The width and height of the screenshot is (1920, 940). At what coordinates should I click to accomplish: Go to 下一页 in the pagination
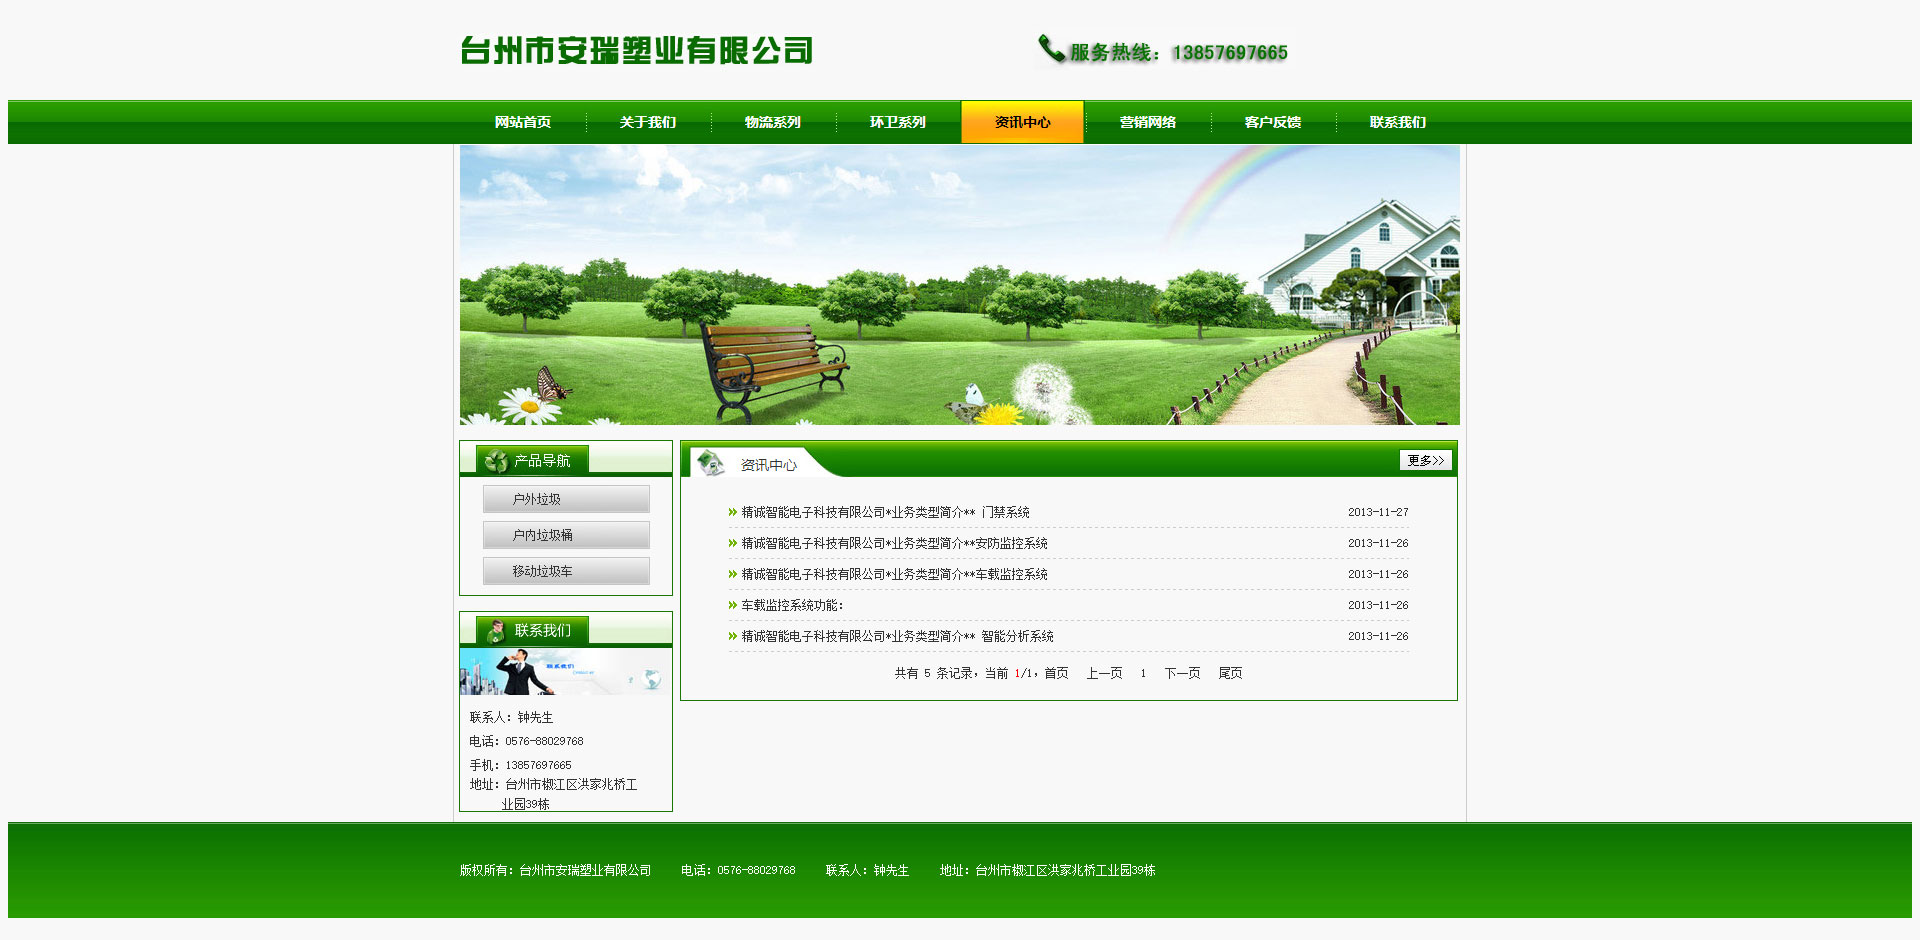[1182, 673]
